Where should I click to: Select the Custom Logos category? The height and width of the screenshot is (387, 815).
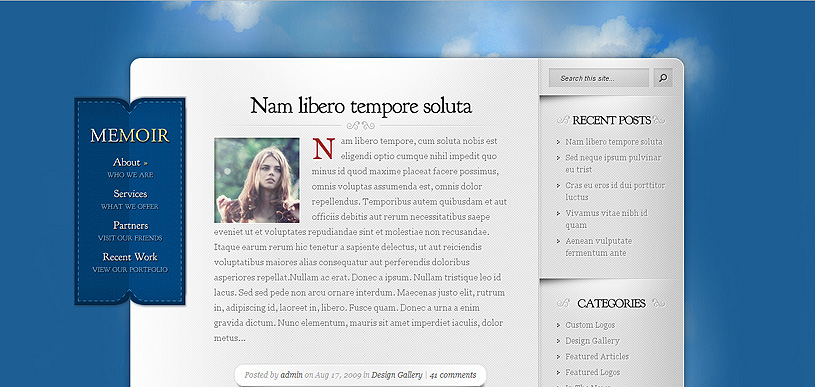click(x=590, y=325)
